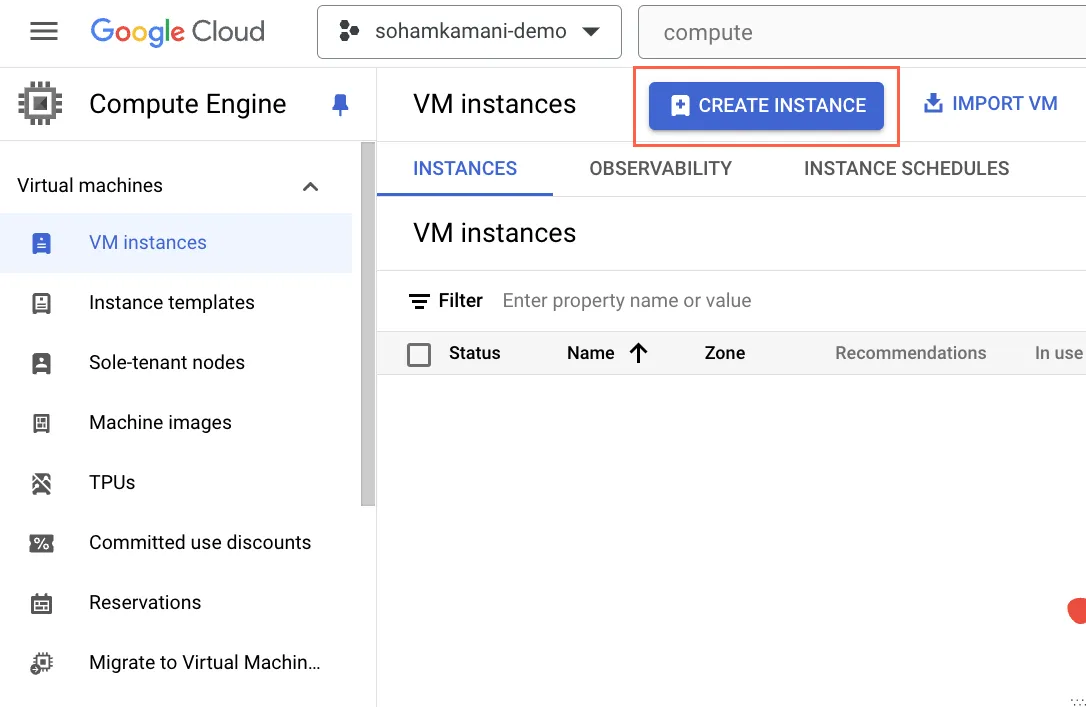
Task: Select the TPUs sidebar icon
Action: pyautogui.click(x=41, y=482)
